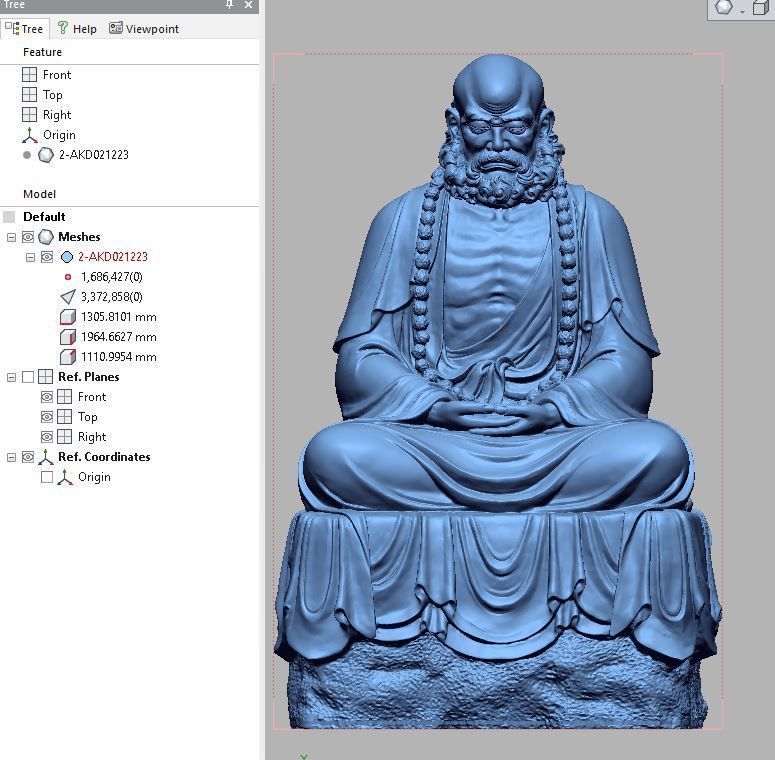775x760 pixels.
Task: Click the Right plane icon in Feature section
Action: 30,115
